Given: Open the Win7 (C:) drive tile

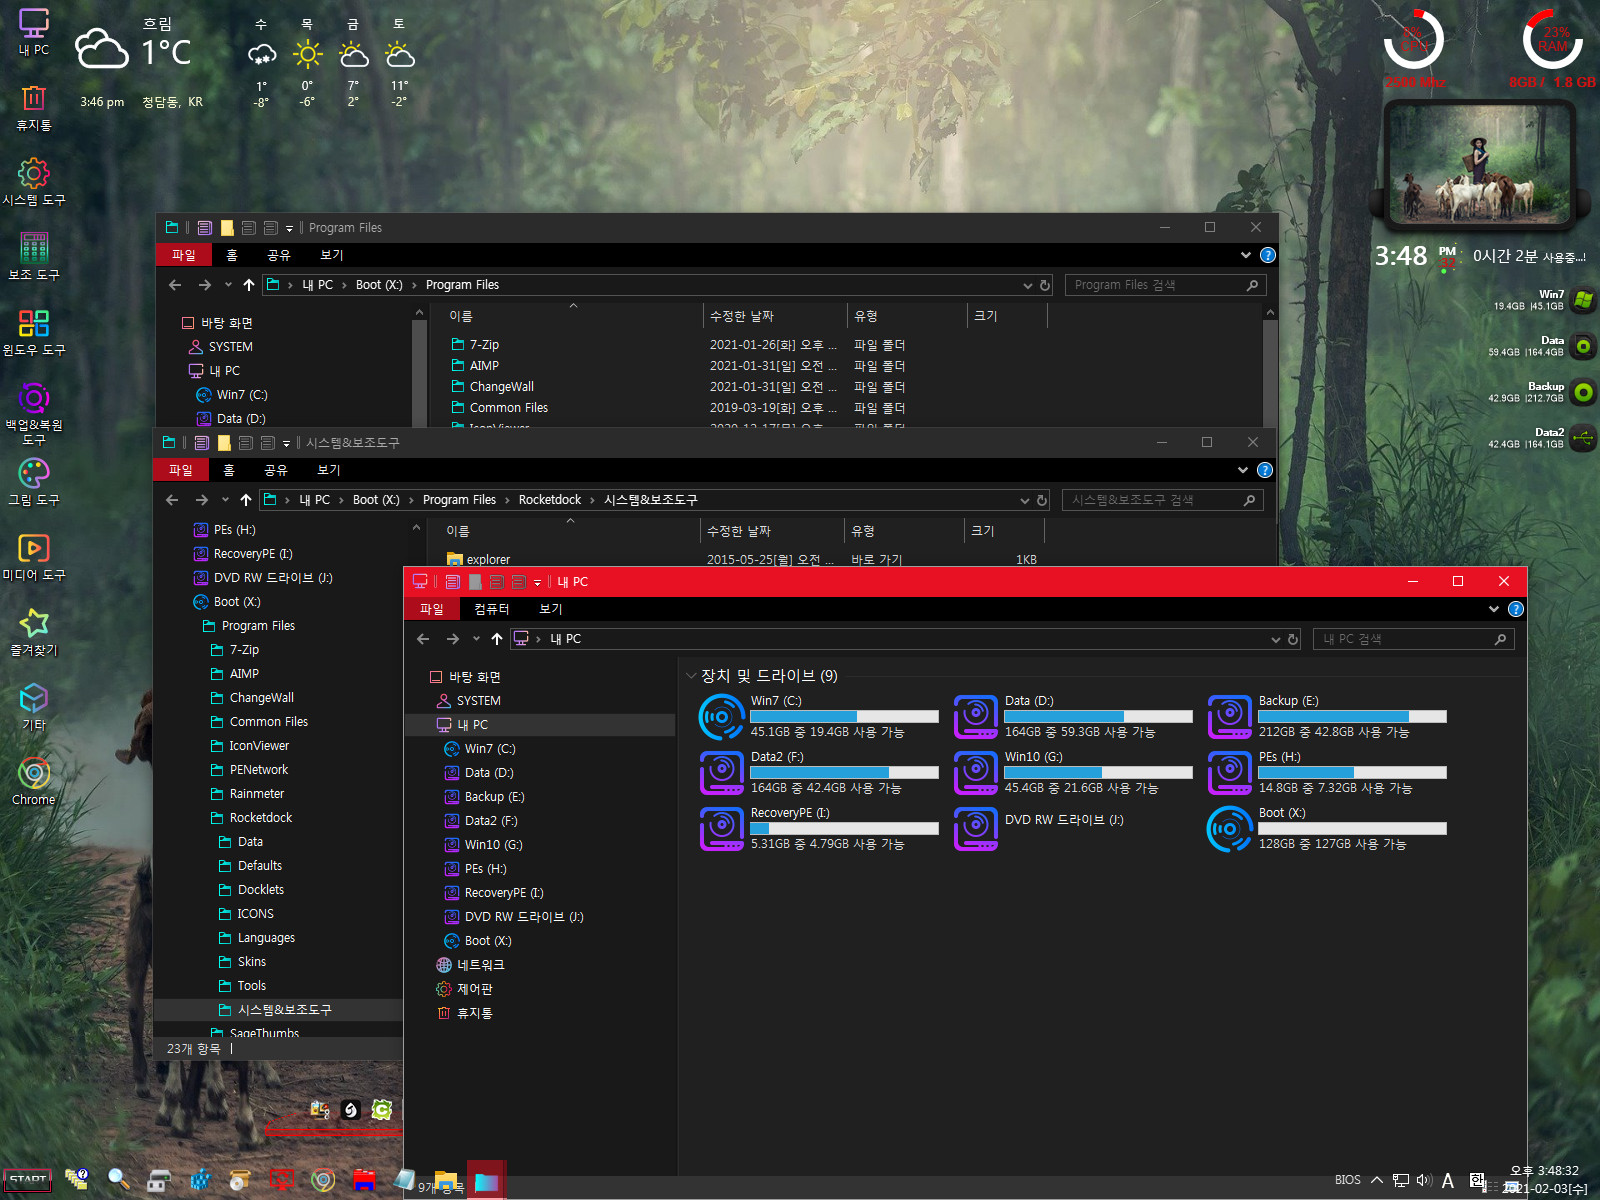Looking at the screenshot, I should pos(820,717).
